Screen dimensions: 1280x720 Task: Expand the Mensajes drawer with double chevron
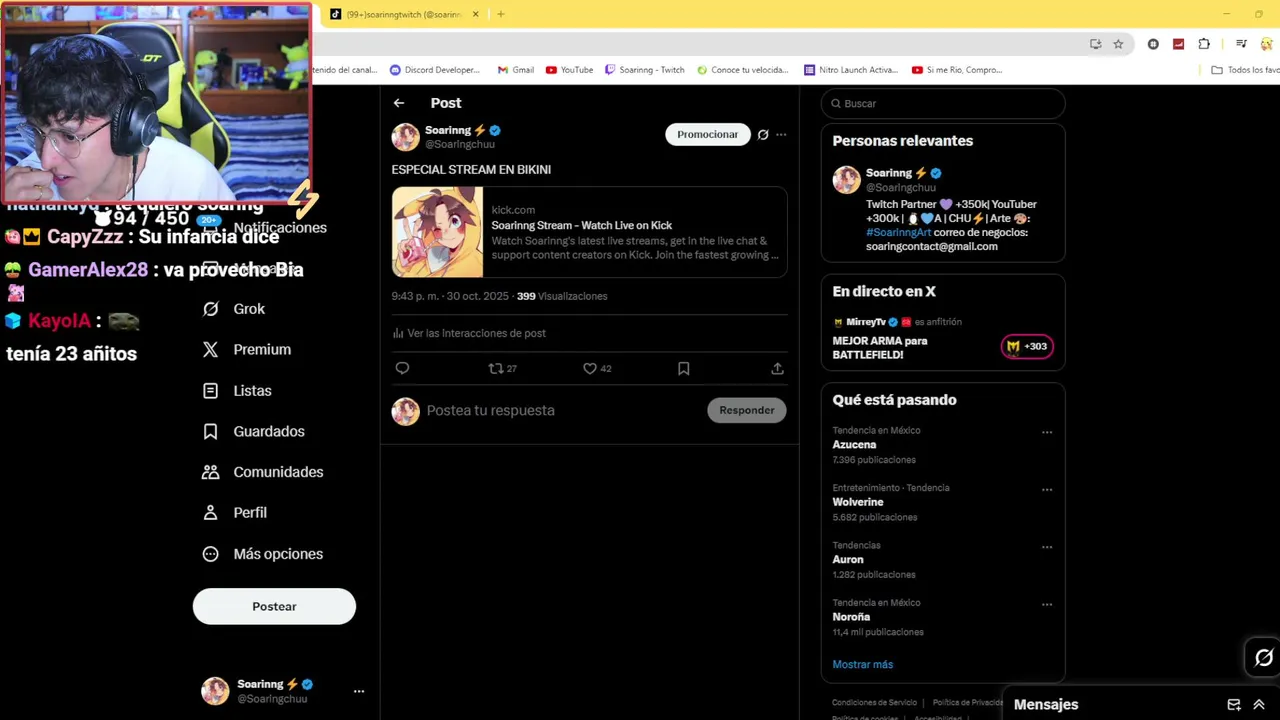pyautogui.click(x=1259, y=705)
